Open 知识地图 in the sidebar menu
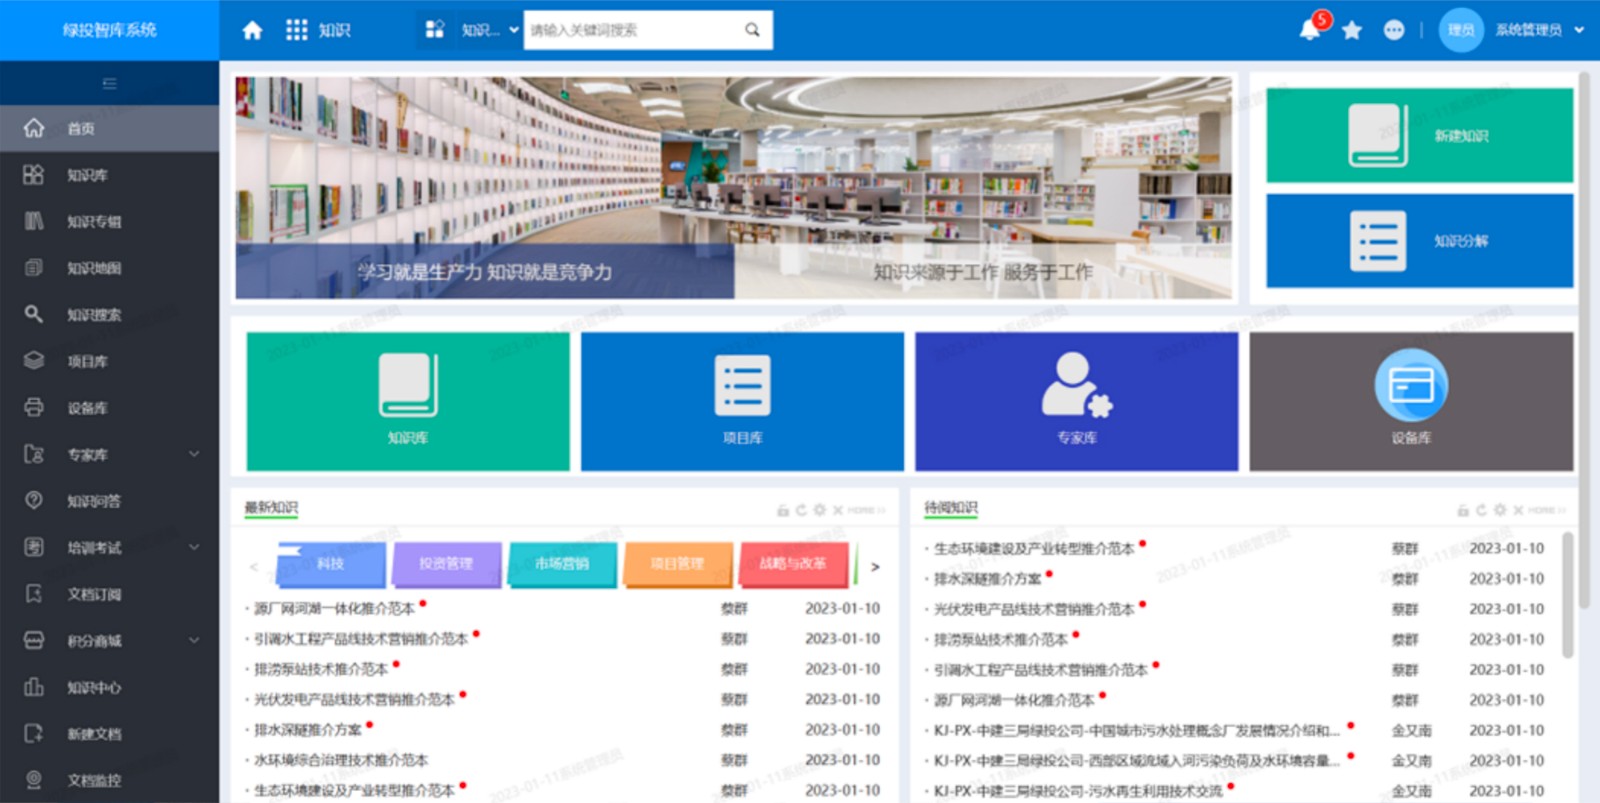The width and height of the screenshot is (1600, 803). tap(94, 268)
